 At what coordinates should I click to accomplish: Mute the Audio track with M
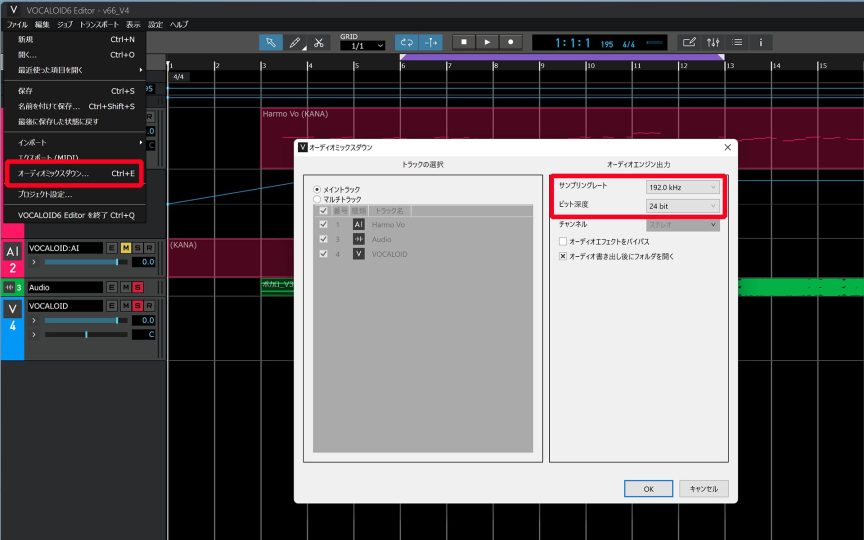(x=126, y=287)
